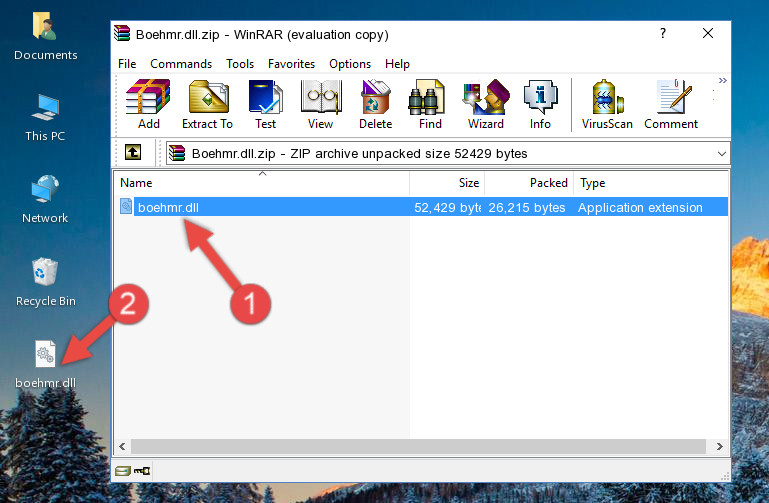The height and width of the screenshot is (503, 769).
Task: Add an archive Comment
Action: click(x=671, y=104)
